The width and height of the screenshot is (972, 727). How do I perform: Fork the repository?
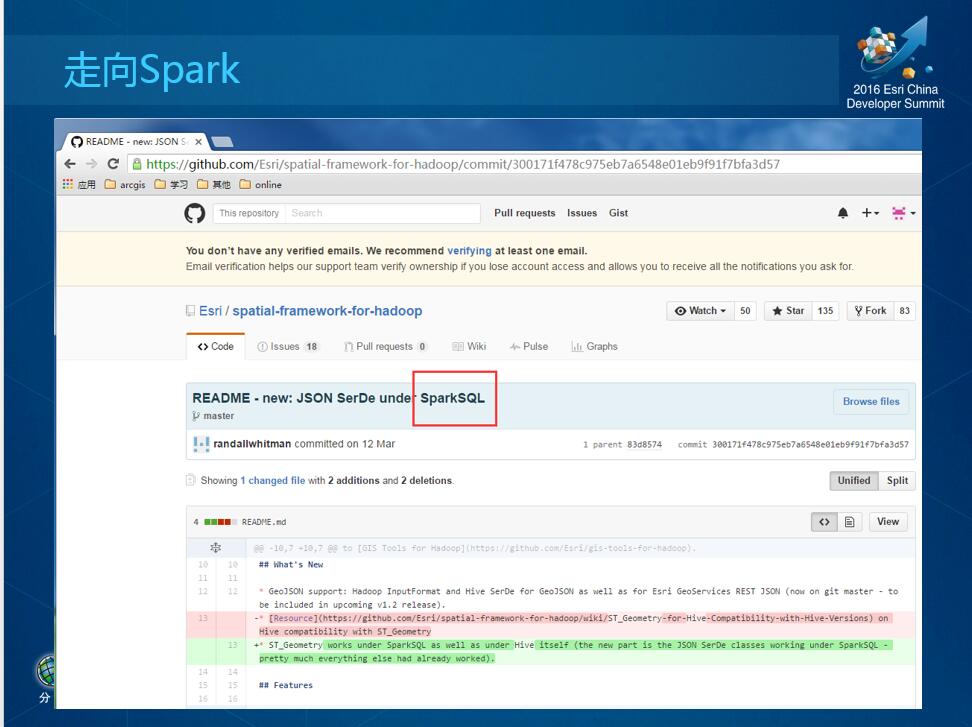pyautogui.click(x=870, y=311)
